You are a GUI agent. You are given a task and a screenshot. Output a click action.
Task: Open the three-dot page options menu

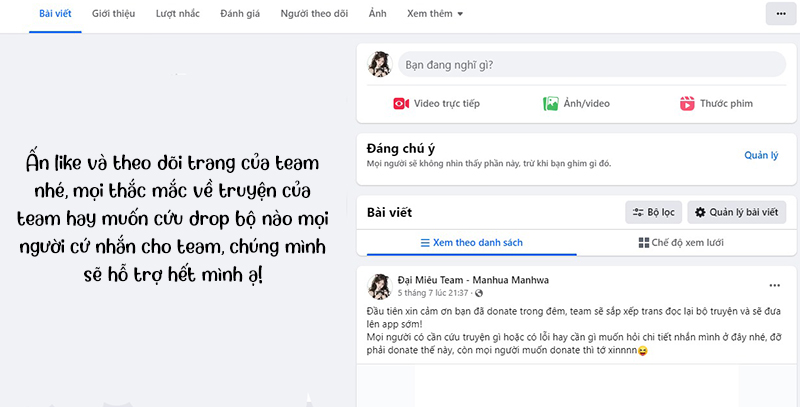coord(779,14)
